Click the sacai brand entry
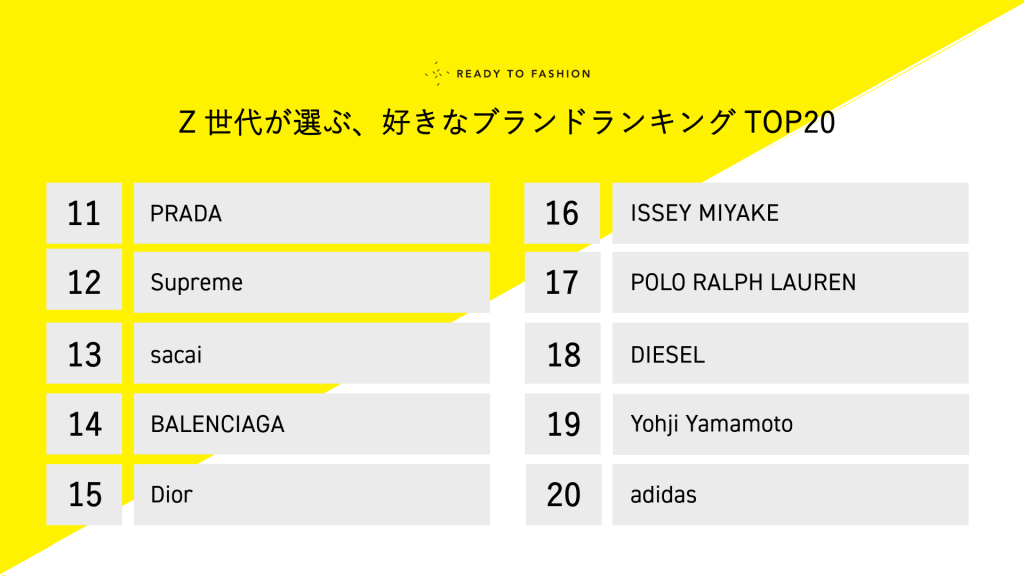Screen dimensions: 1024x576 click(x=311, y=353)
